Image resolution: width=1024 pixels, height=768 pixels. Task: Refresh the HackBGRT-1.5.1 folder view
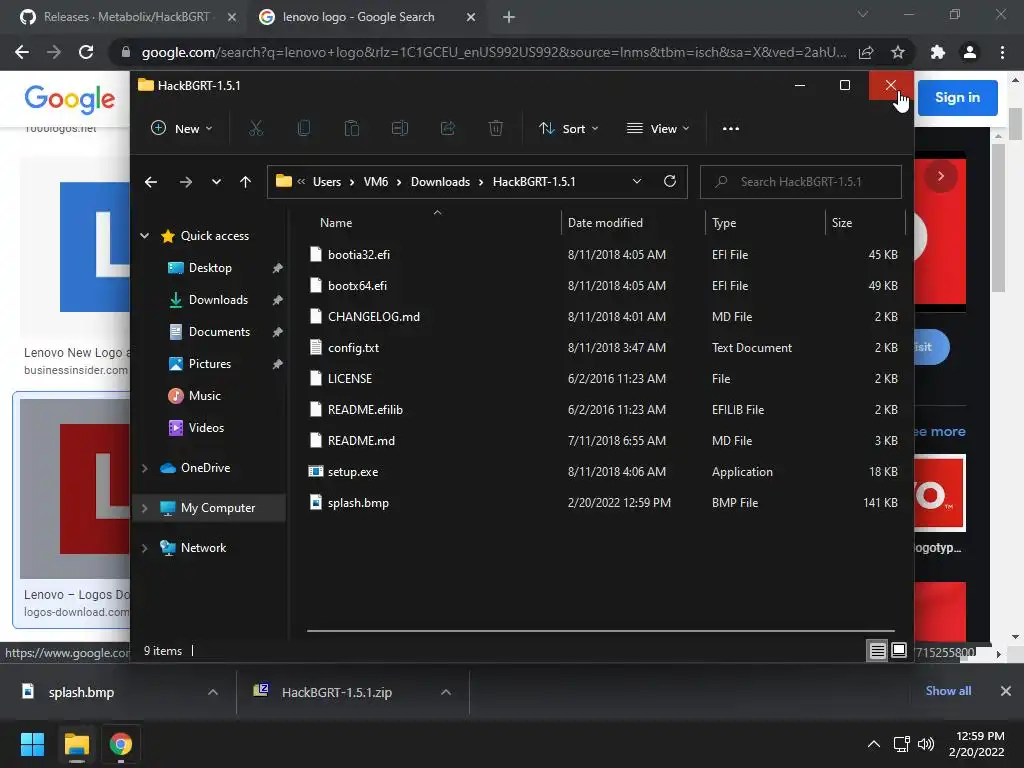click(670, 182)
